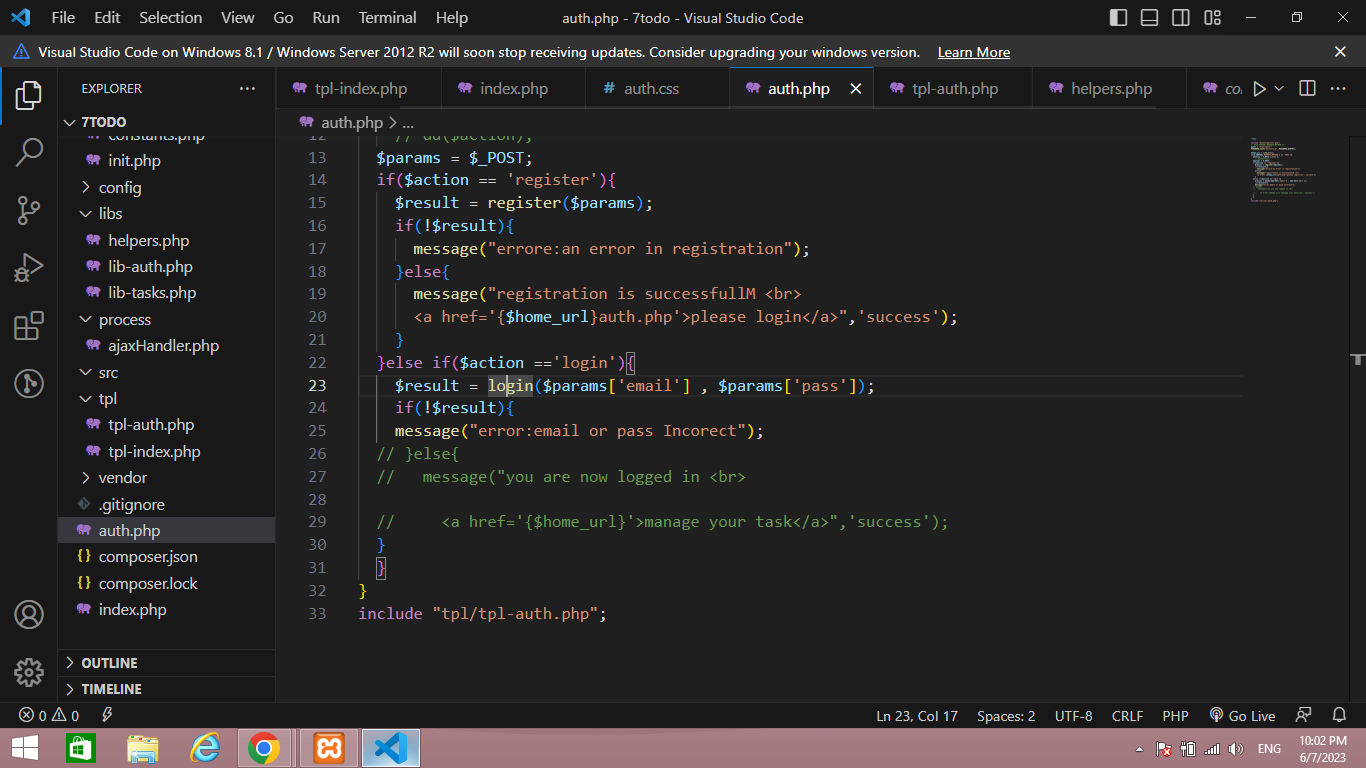Open the Customize Layout icon

1213,18
